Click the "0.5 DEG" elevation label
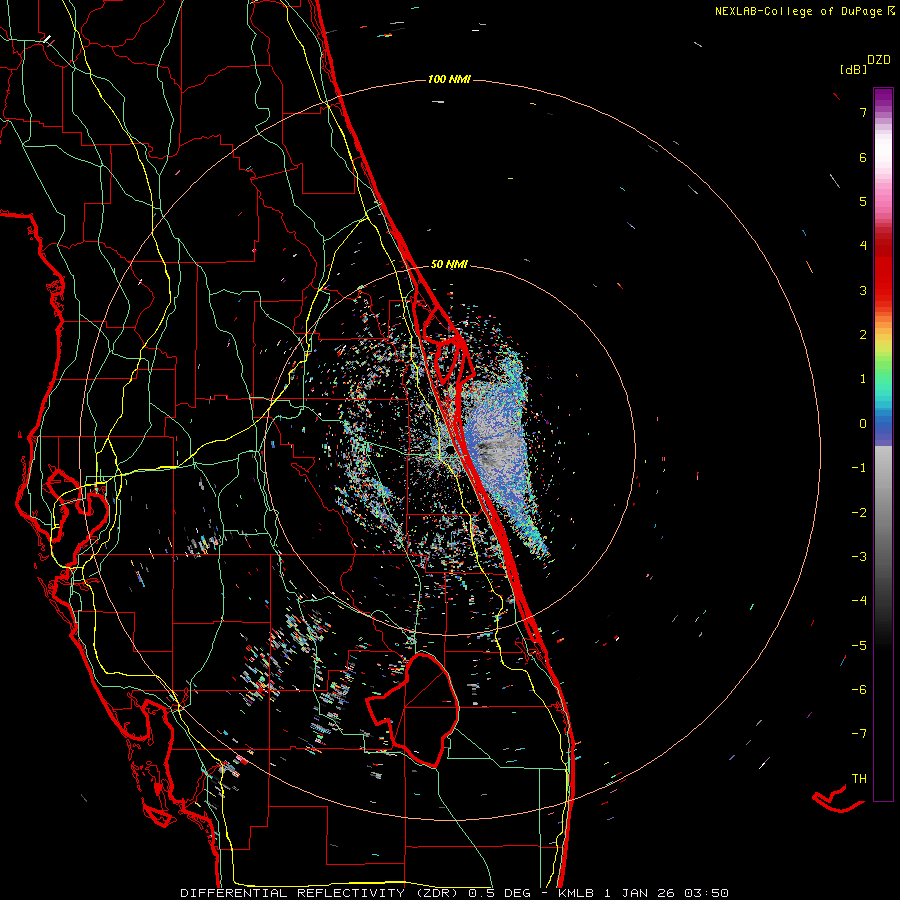Viewport: 900px width, 900px height. point(499,893)
